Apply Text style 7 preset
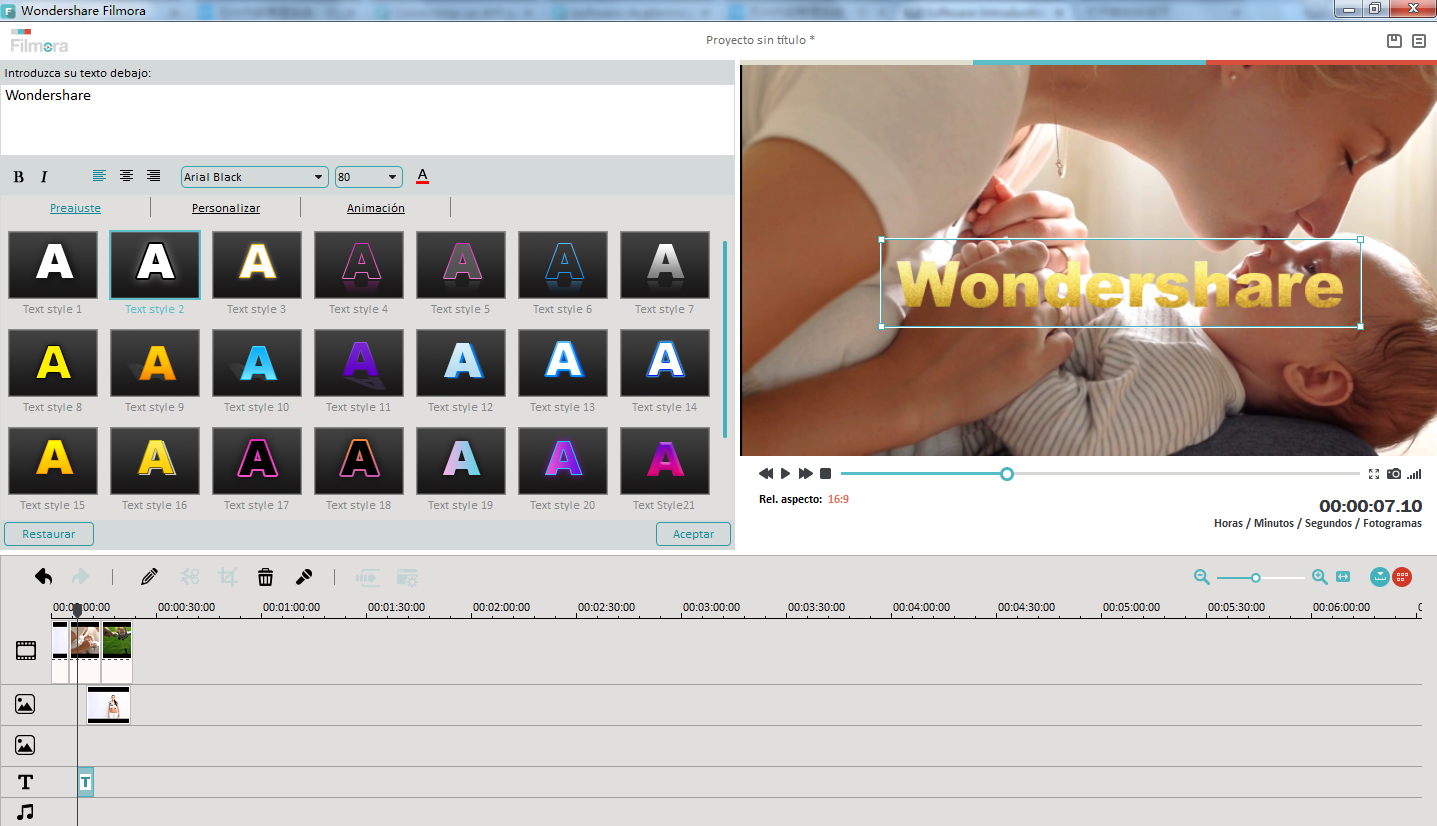The height and width of the screenshot is (826, 1437). [665, 265]
